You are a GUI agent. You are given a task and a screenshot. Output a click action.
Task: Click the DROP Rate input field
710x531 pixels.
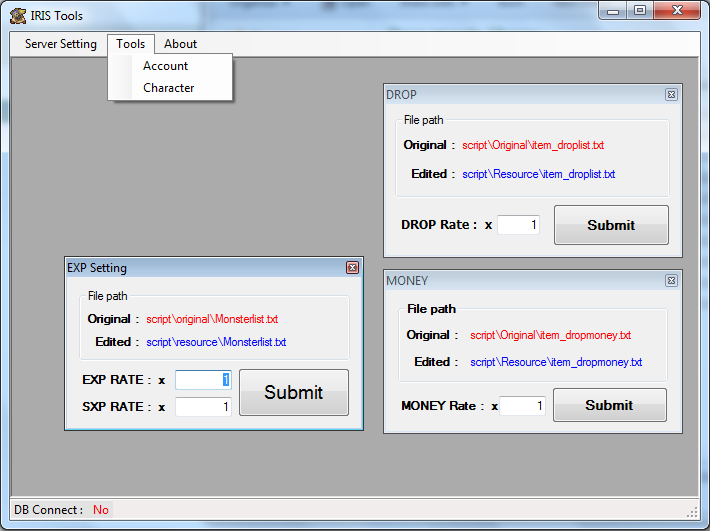pyautogui.click(x=519, y=225)
